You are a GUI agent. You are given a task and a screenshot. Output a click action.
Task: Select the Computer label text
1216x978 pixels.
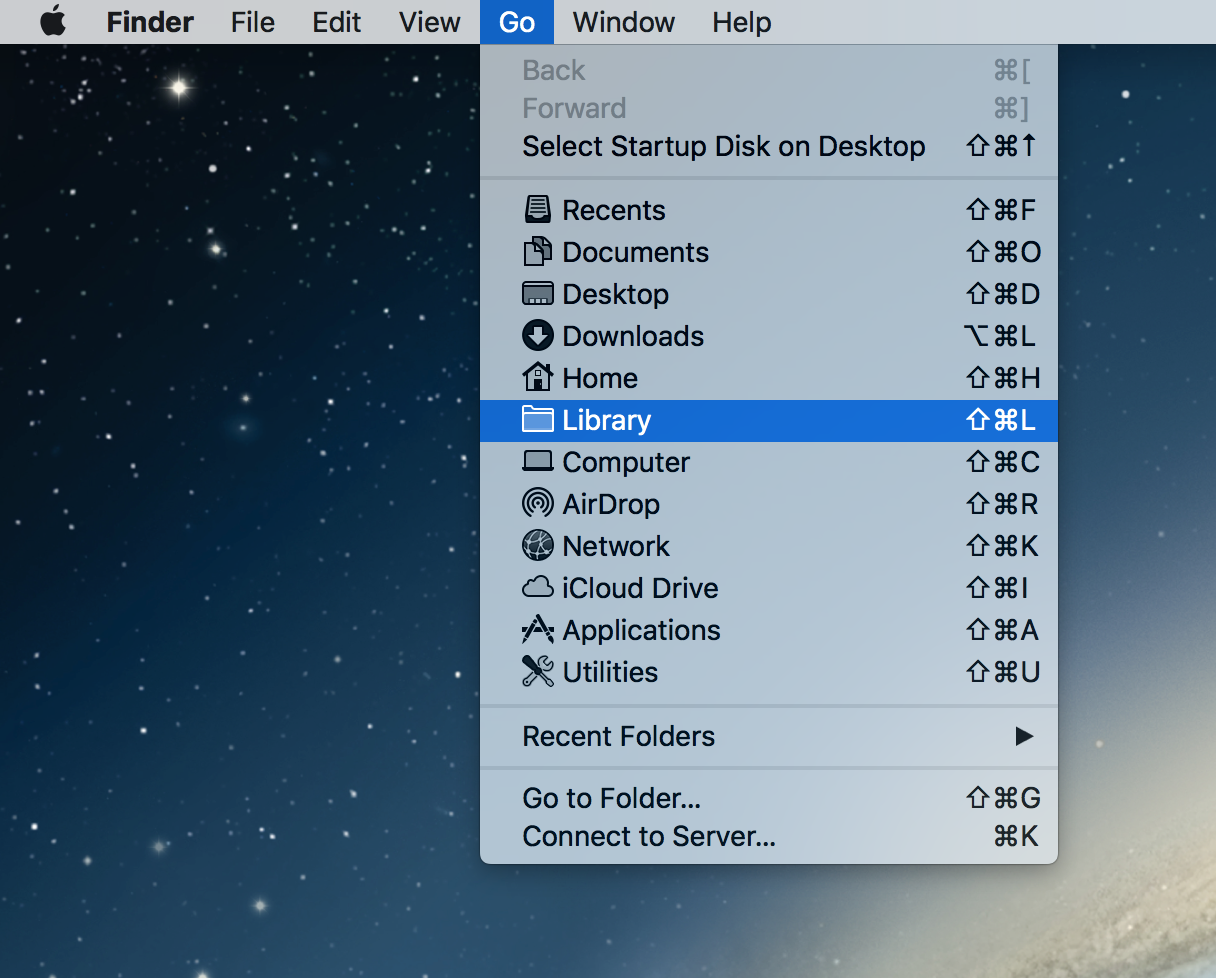[626, 462]
